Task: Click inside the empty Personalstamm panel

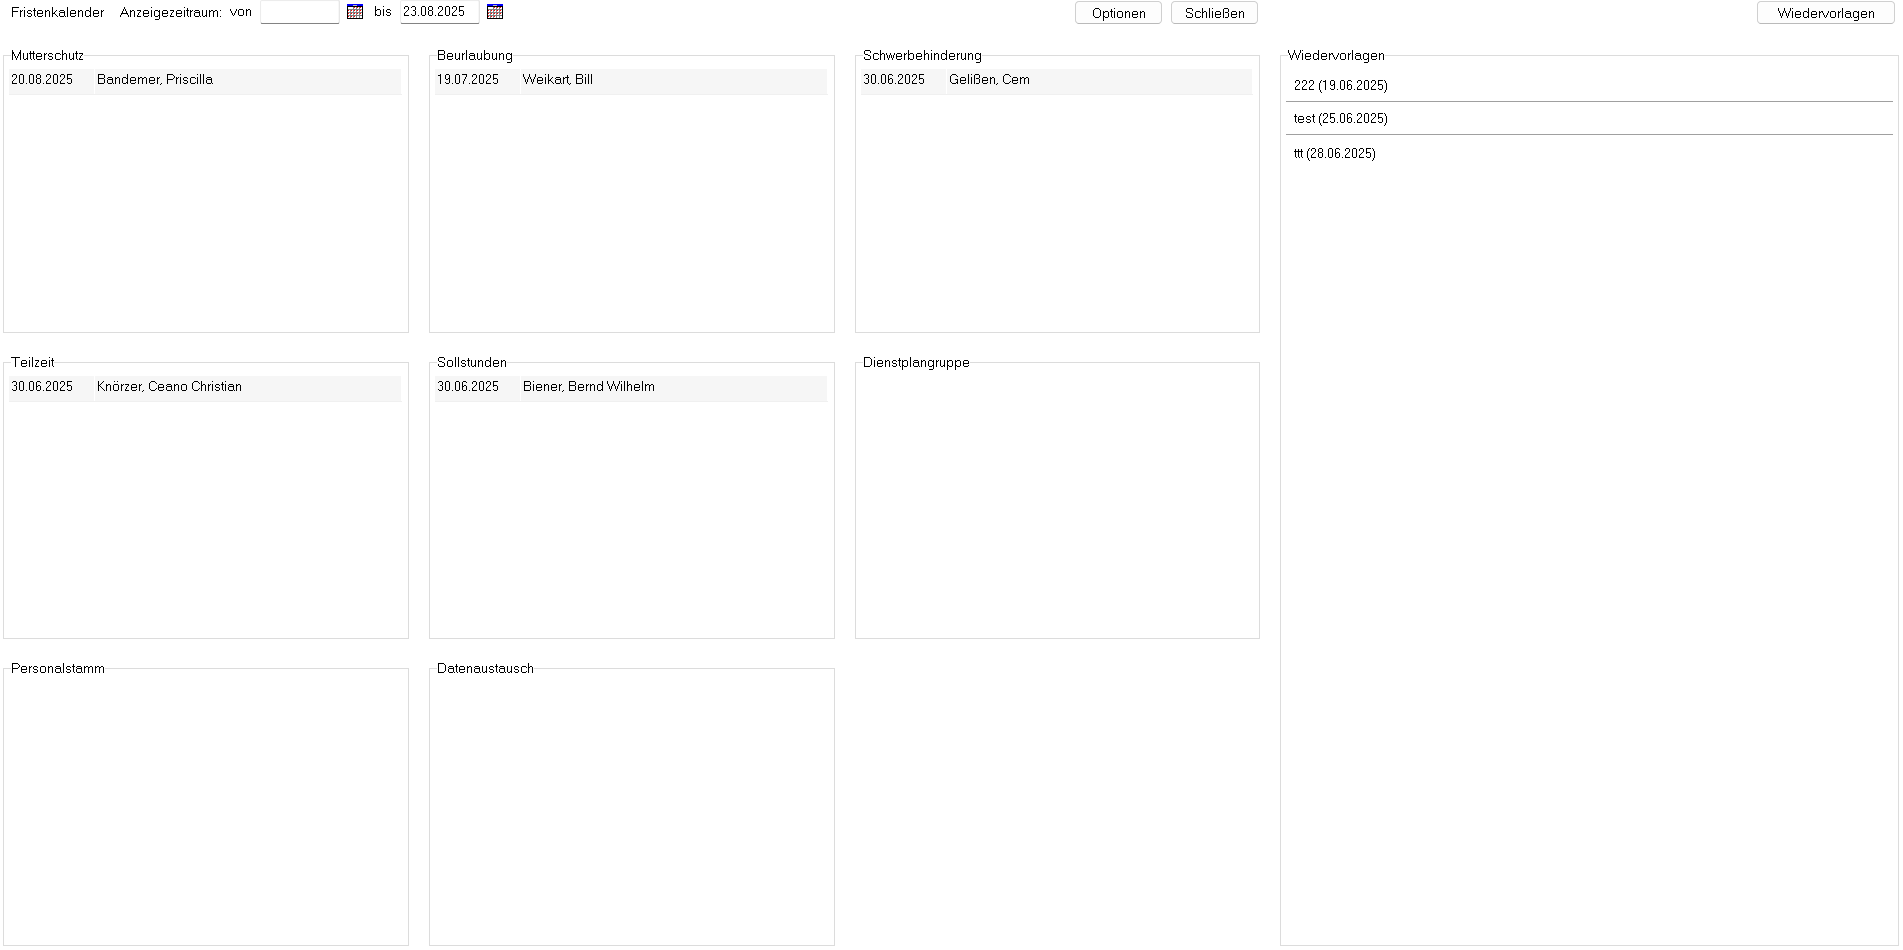Action: pyautogui.click(x=206, y=806)
